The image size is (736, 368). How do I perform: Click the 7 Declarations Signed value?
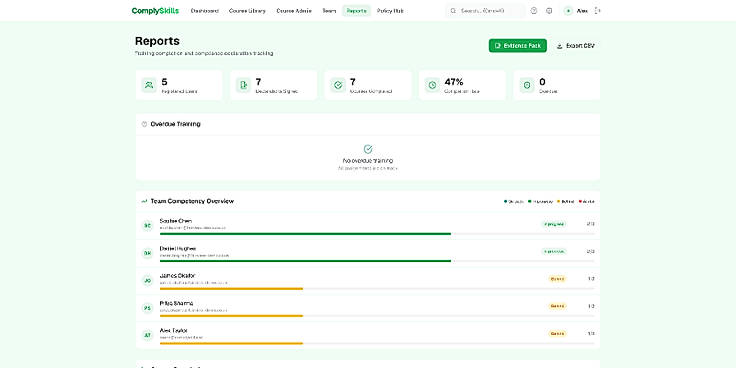point(258,82)
